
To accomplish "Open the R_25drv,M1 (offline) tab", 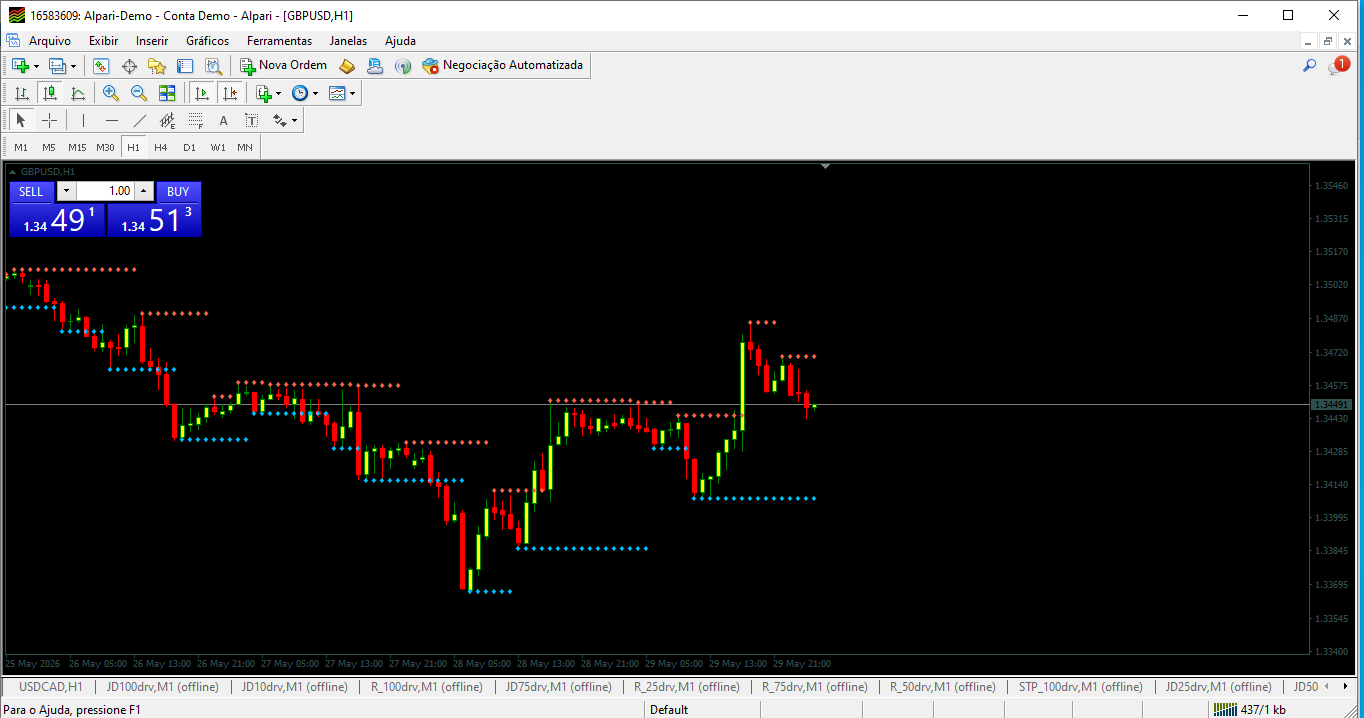I will pyautogui.click(x=686, y=687).
